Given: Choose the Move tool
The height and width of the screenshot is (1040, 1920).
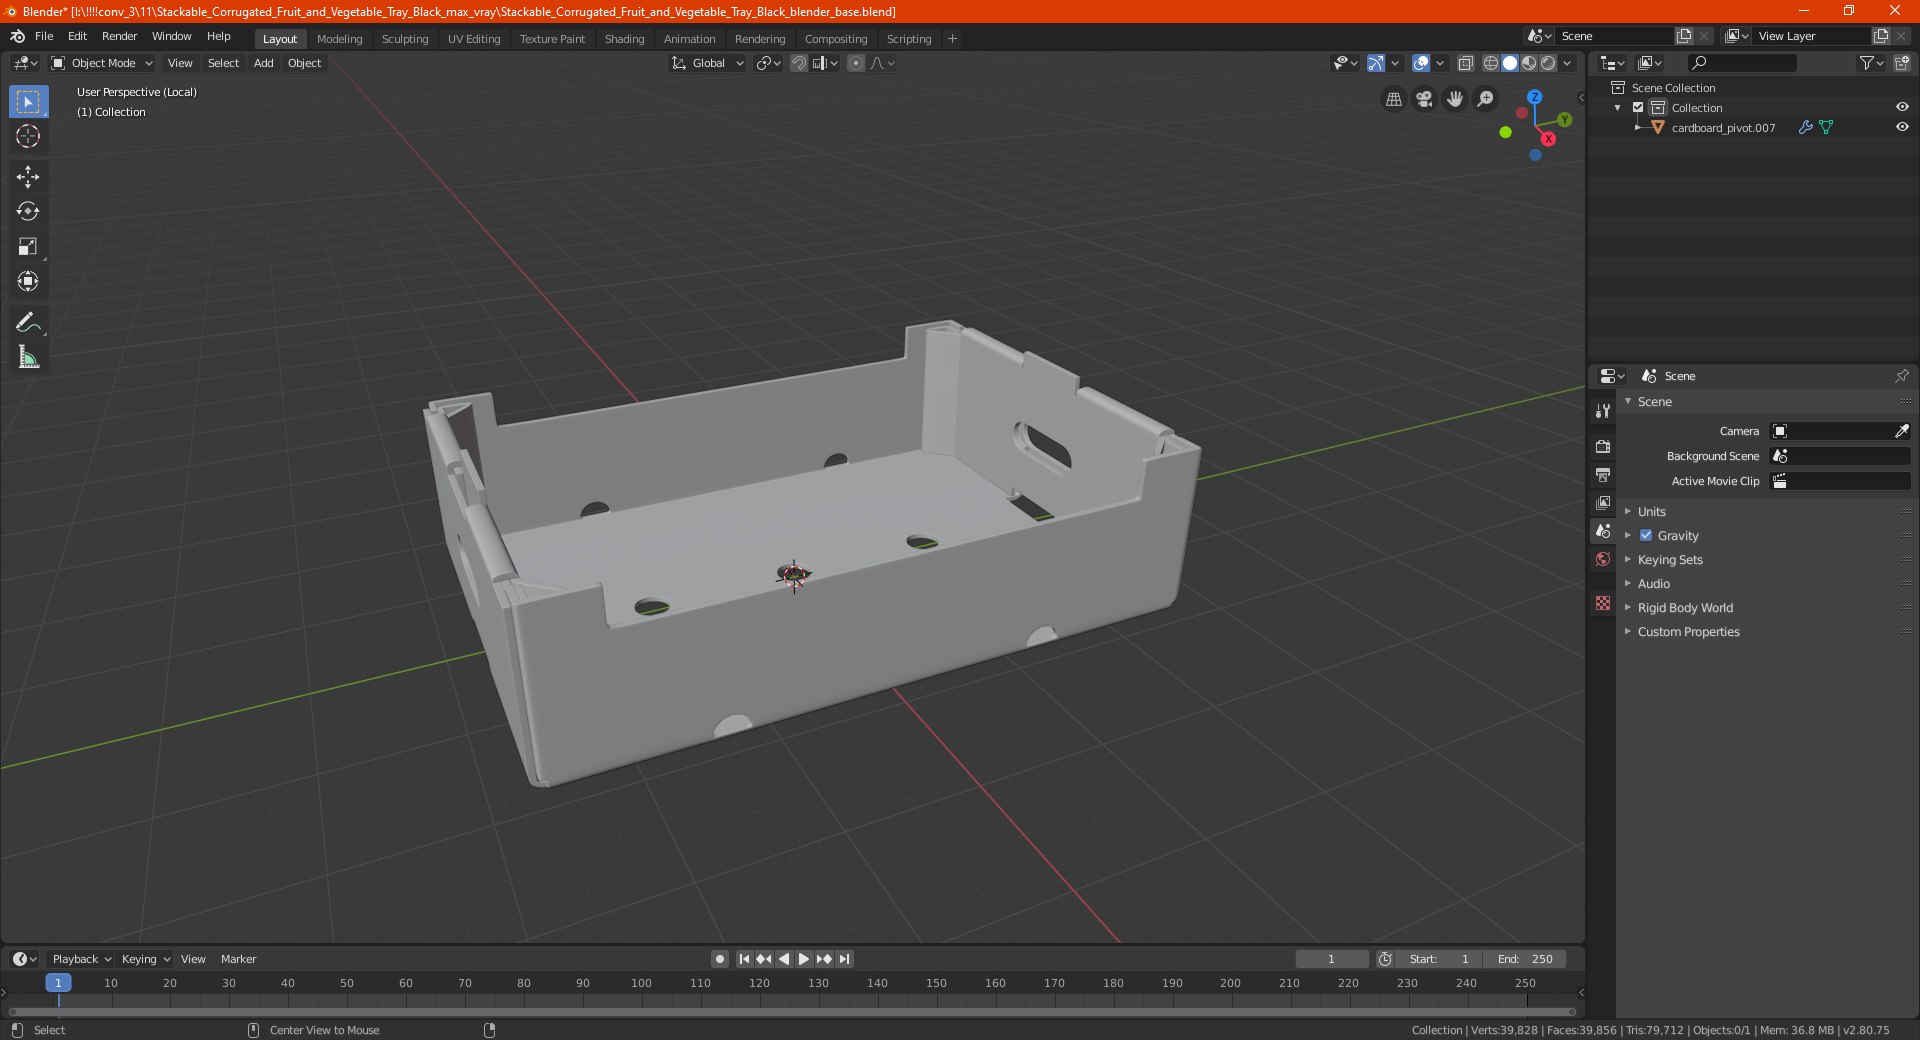Looking at the screenshot, I should click(x=28, y=177).
